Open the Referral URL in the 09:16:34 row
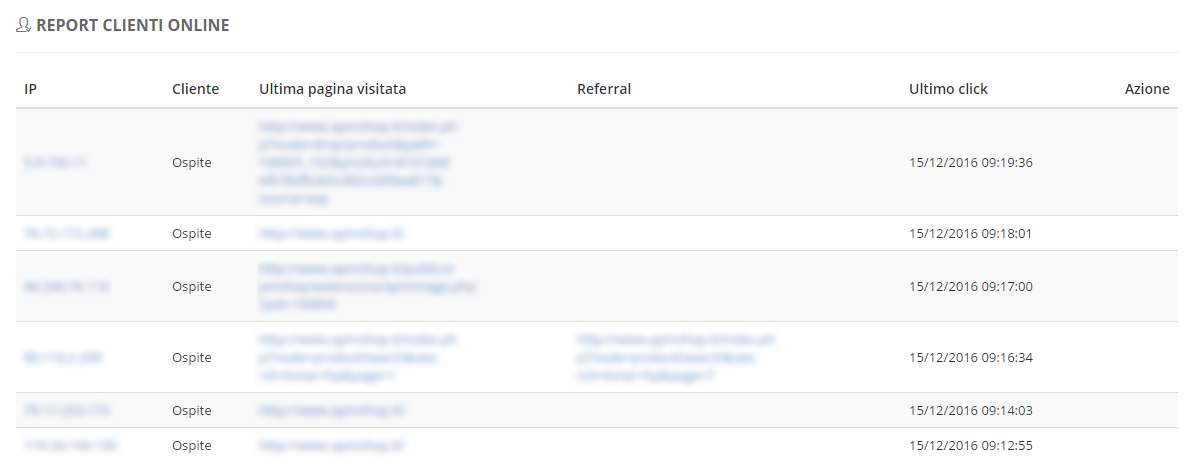Screen dimensions: 1190x462 [x=676, y=357]
